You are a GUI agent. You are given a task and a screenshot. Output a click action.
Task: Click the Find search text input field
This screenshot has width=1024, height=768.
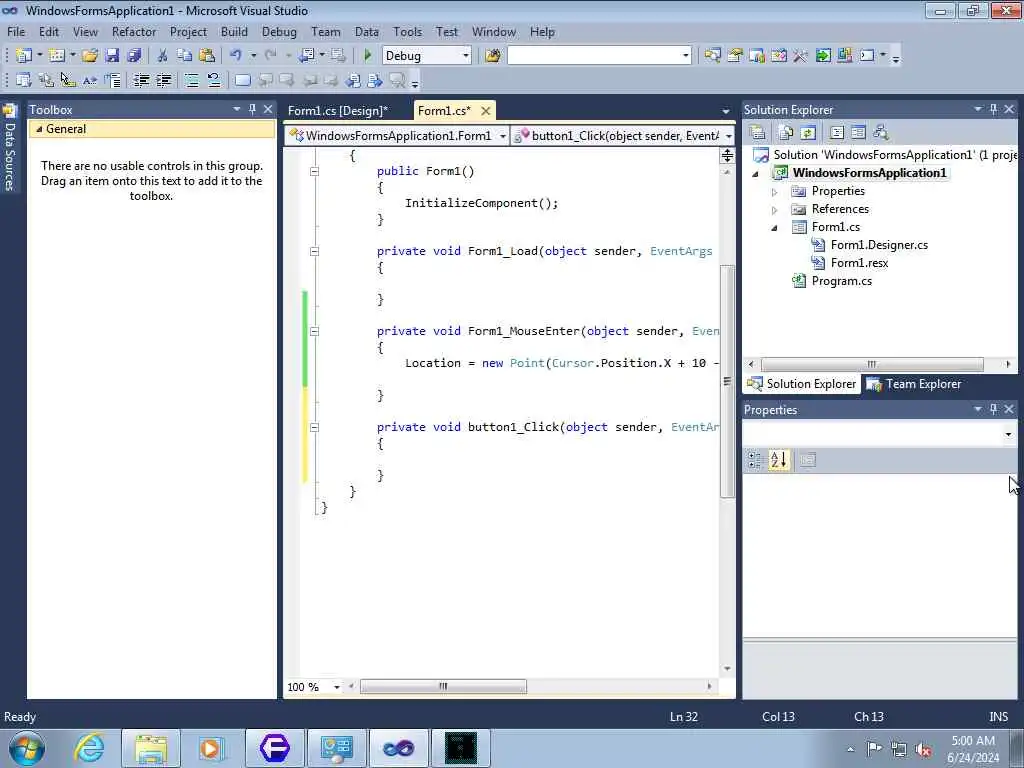[594, 56]
